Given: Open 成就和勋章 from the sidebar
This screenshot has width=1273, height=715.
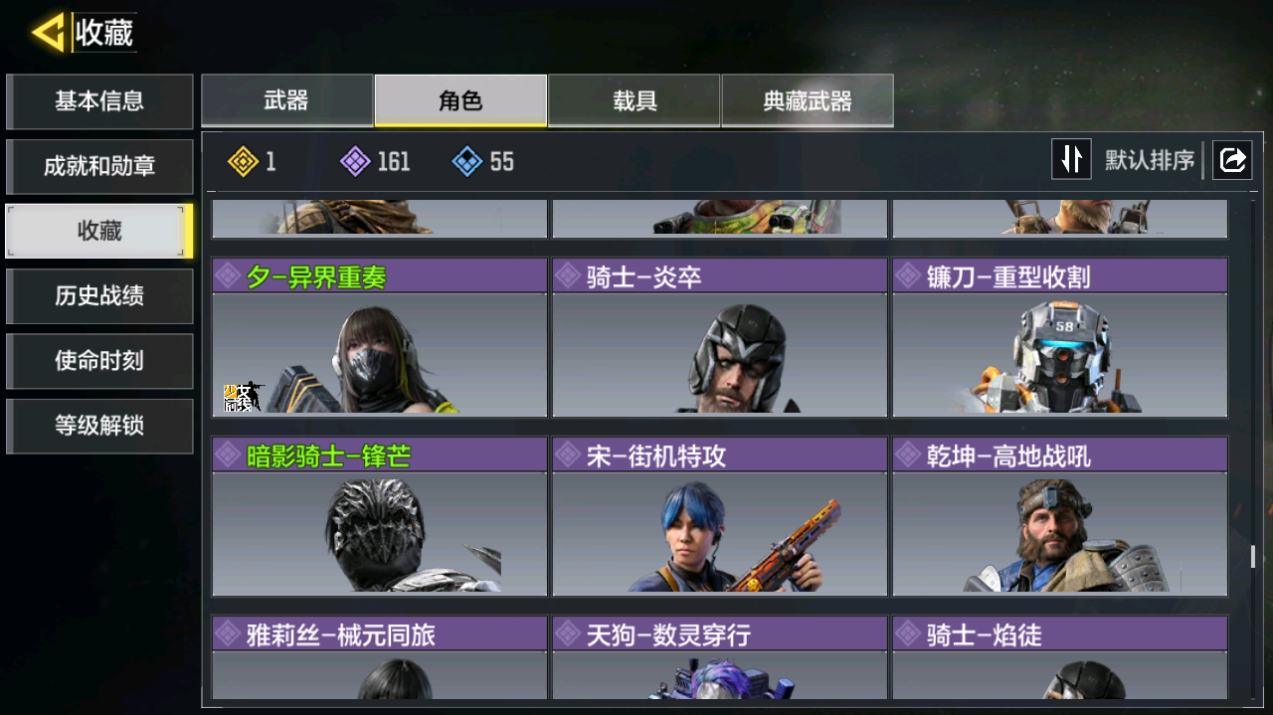Looking at the screenshot, I should point(99,166).
